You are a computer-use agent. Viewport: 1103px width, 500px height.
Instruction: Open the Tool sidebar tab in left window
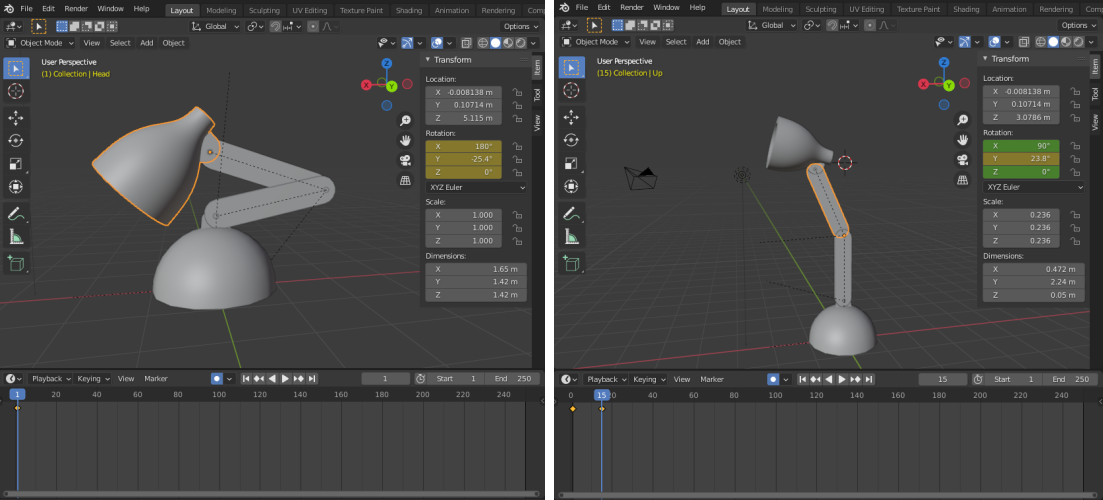(x=537, y=94)
